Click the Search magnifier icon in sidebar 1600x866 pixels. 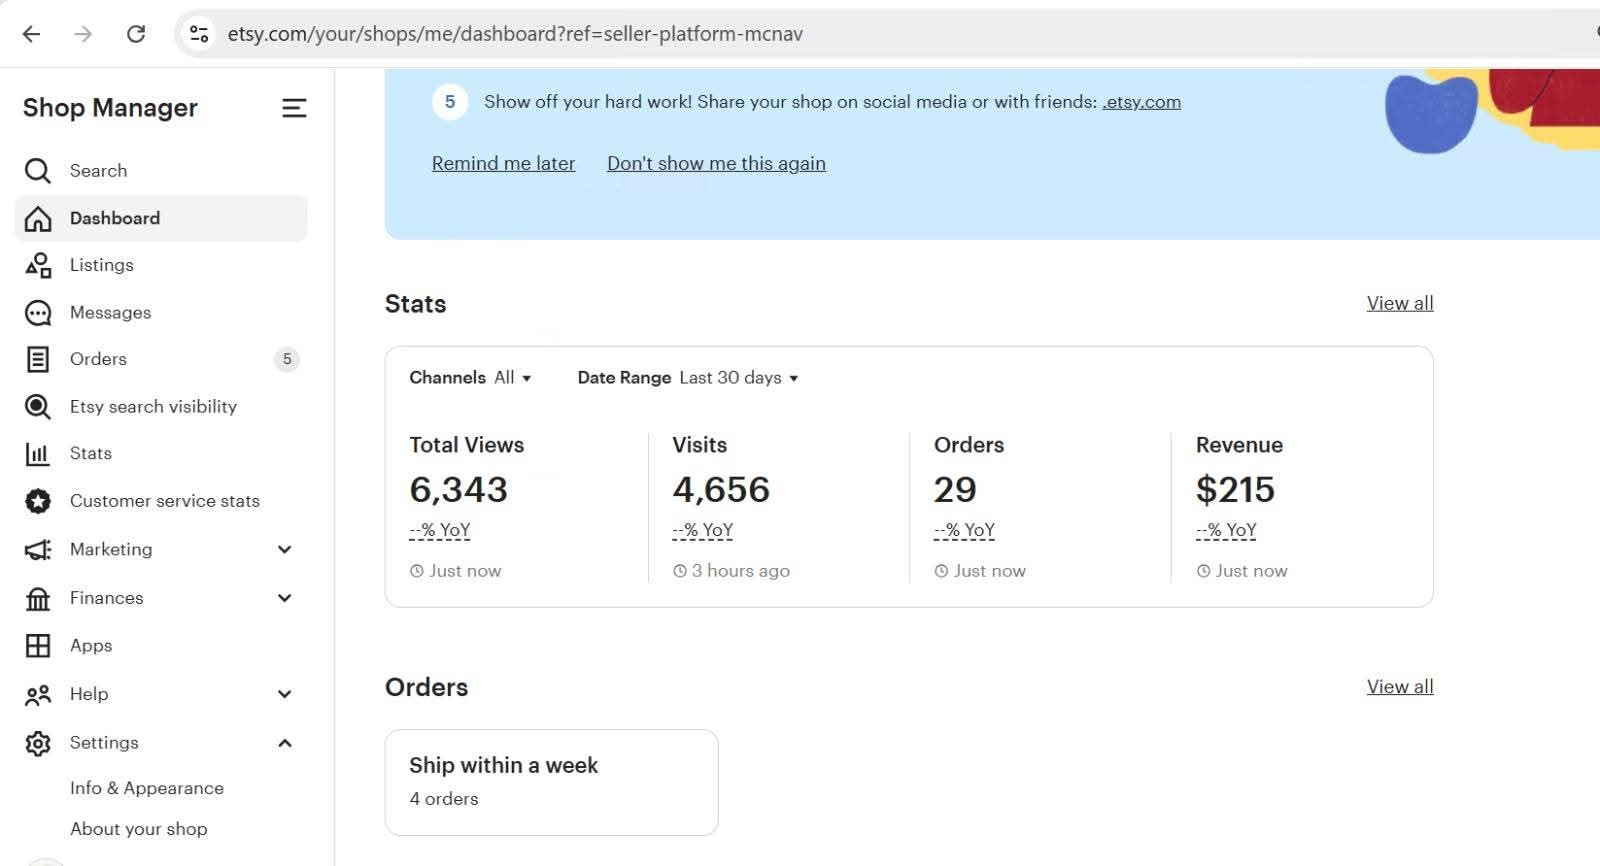pos(37,171)
